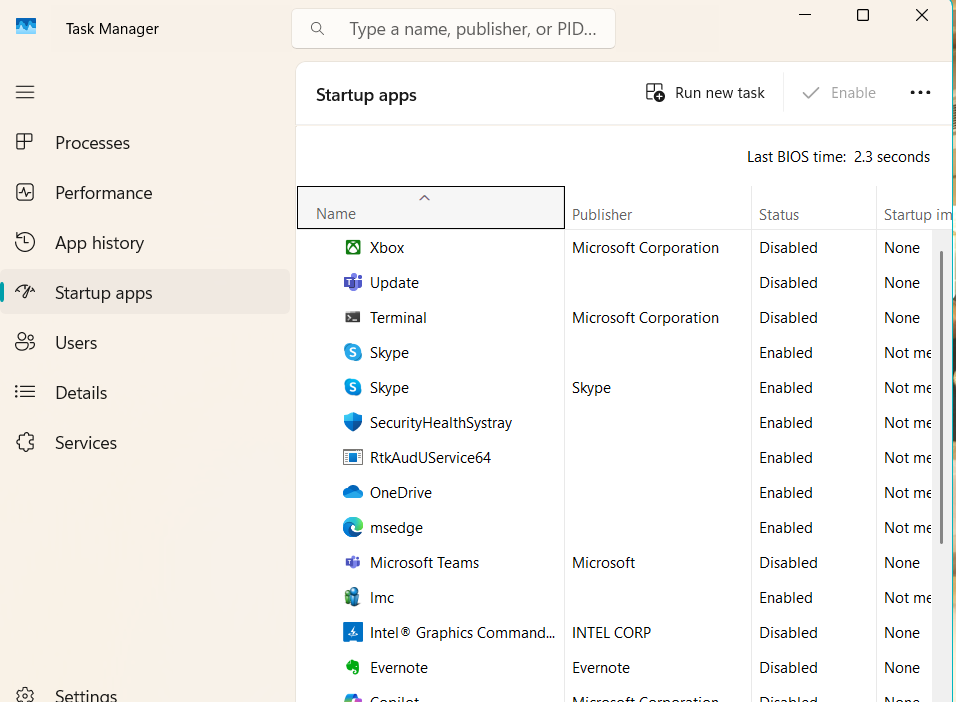Open Task Manager Settings
This screenshot has height=702, width=956.
144,694
